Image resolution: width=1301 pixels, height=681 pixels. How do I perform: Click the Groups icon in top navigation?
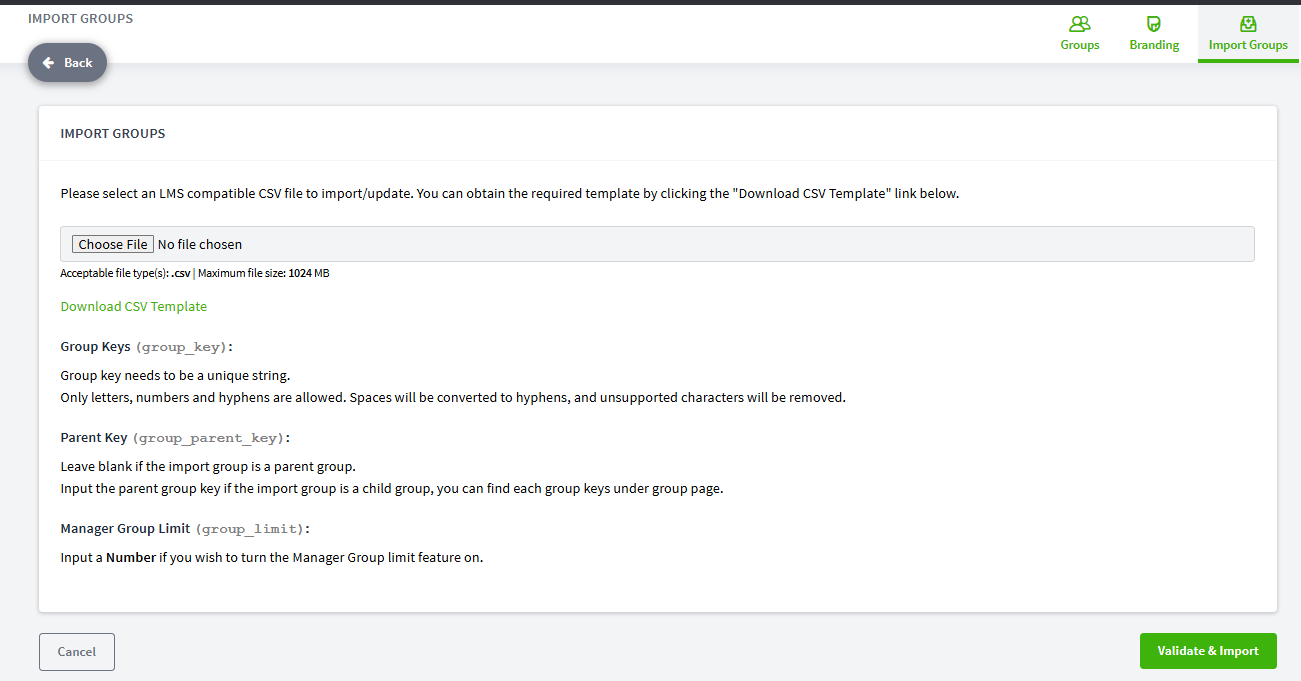pyautogui.click(x=1080, y=24)
